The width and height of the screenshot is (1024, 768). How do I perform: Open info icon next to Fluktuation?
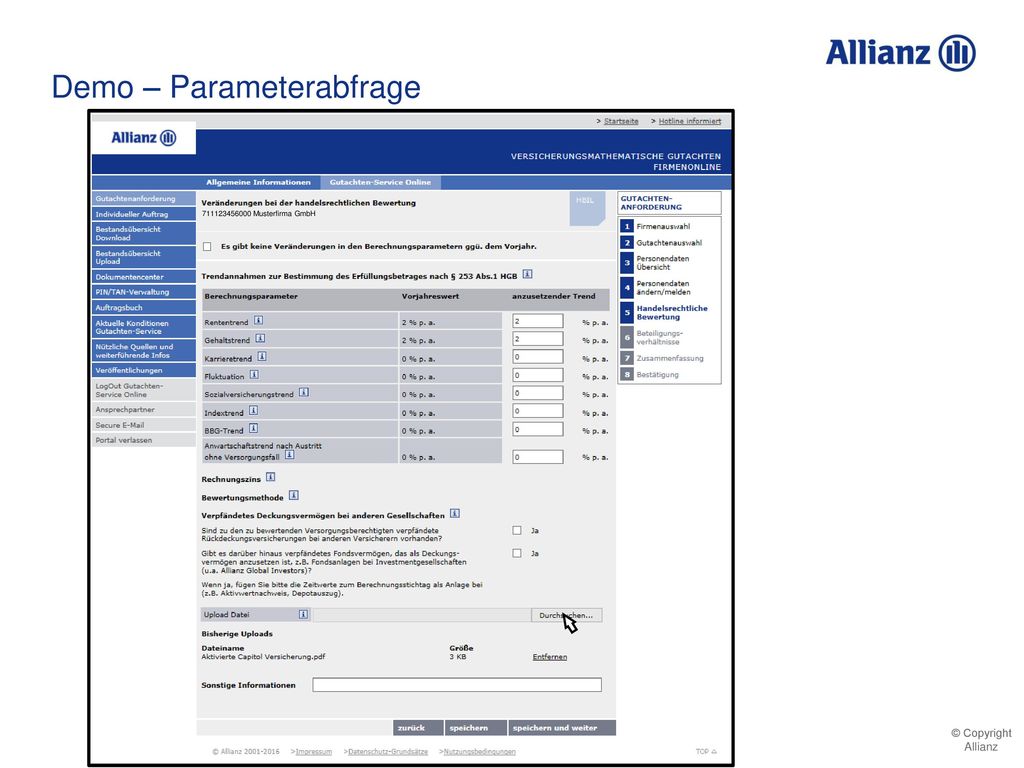254,375
